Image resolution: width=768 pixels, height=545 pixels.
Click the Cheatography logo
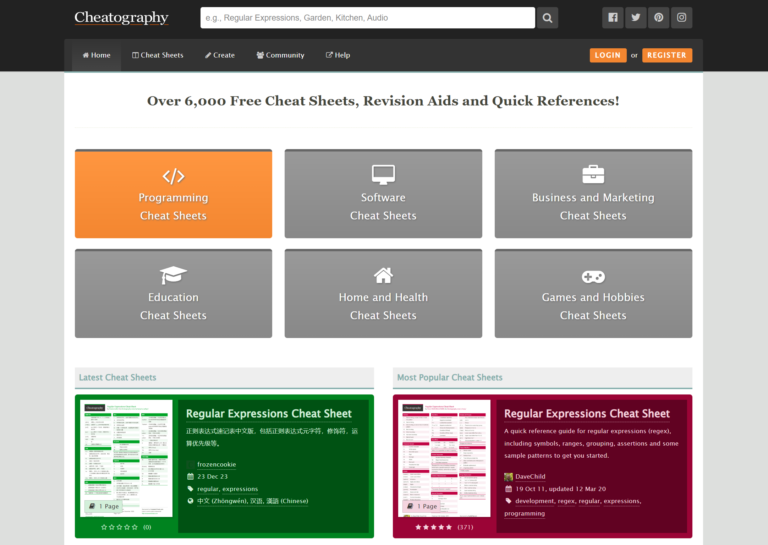(x=121, y=18)
